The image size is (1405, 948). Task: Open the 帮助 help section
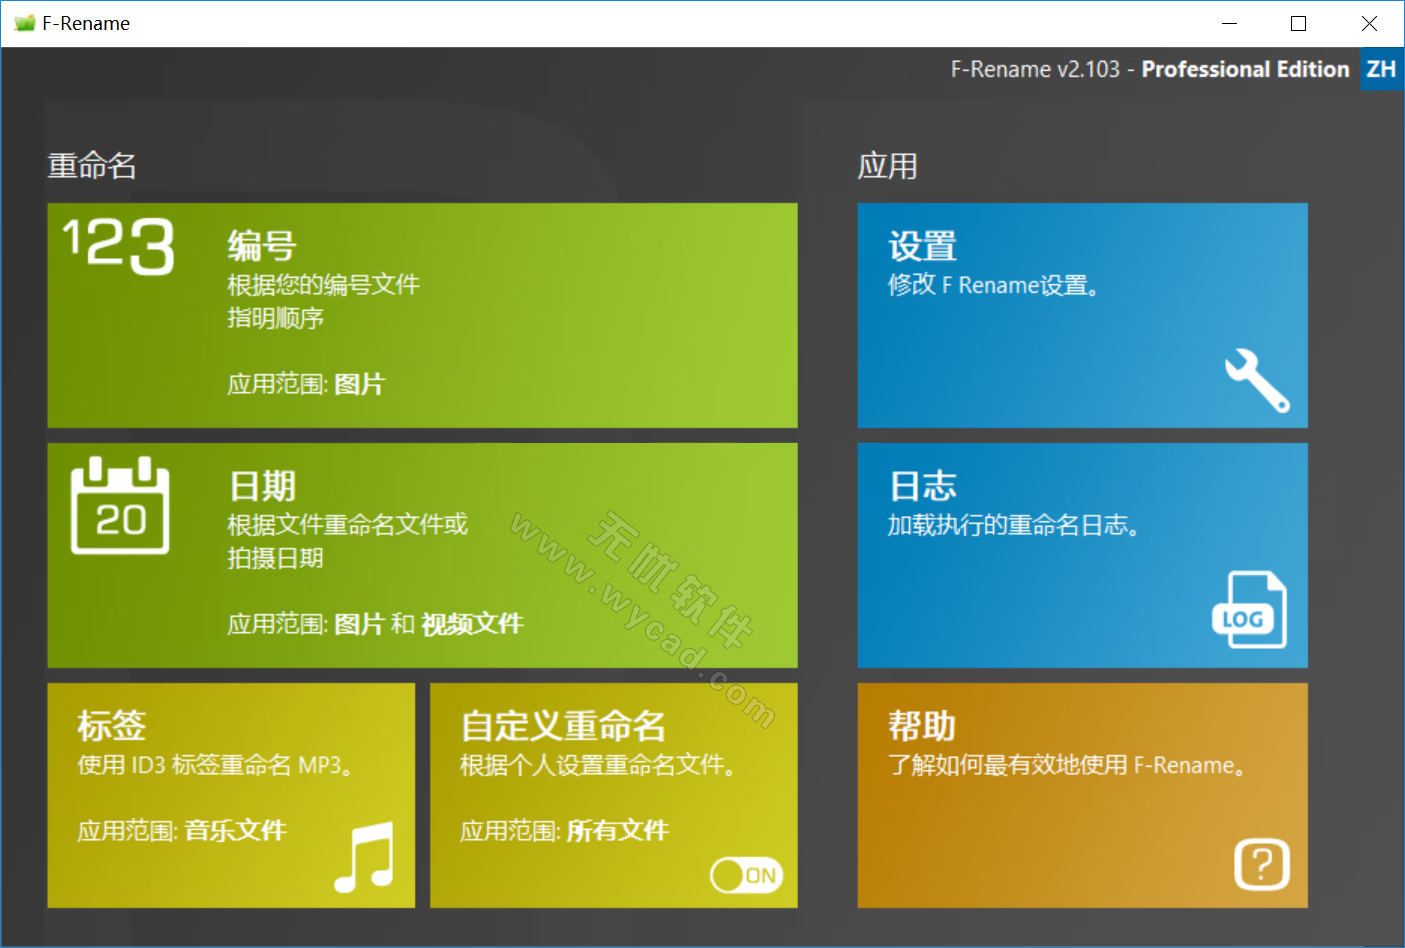tap(1082, 780)
